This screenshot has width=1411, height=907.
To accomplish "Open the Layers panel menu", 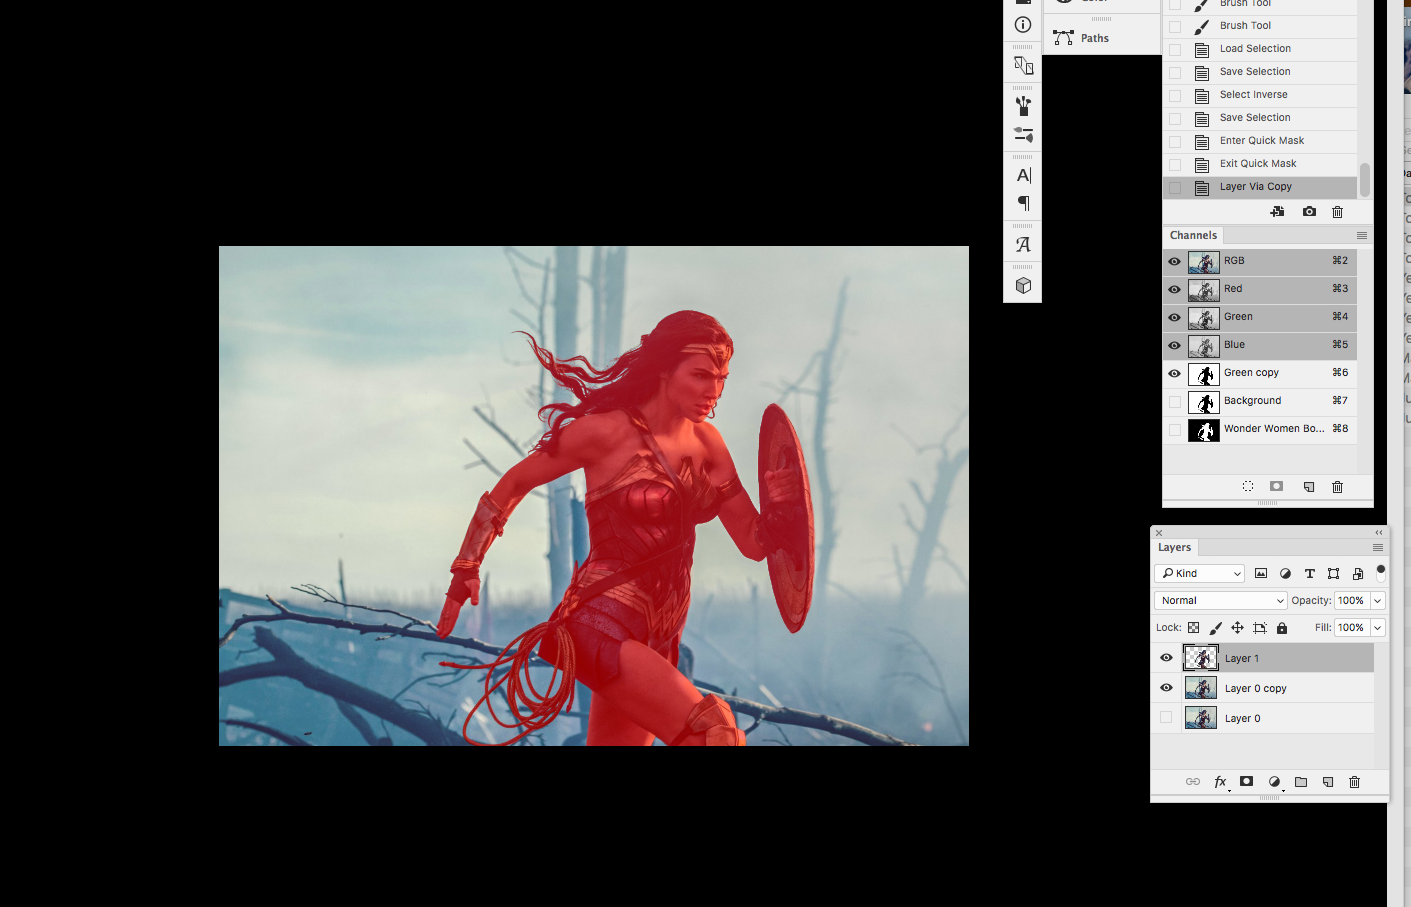I will [1378, 548].
